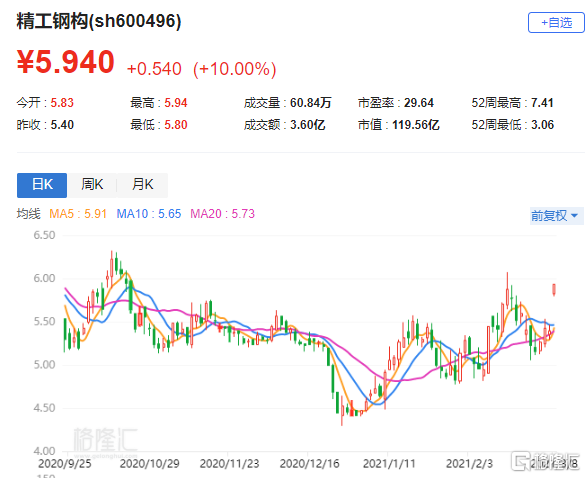The image size is (586, 478).
Task: Click the MA10 : 5.65 legend label
Action: pos(149,214)
